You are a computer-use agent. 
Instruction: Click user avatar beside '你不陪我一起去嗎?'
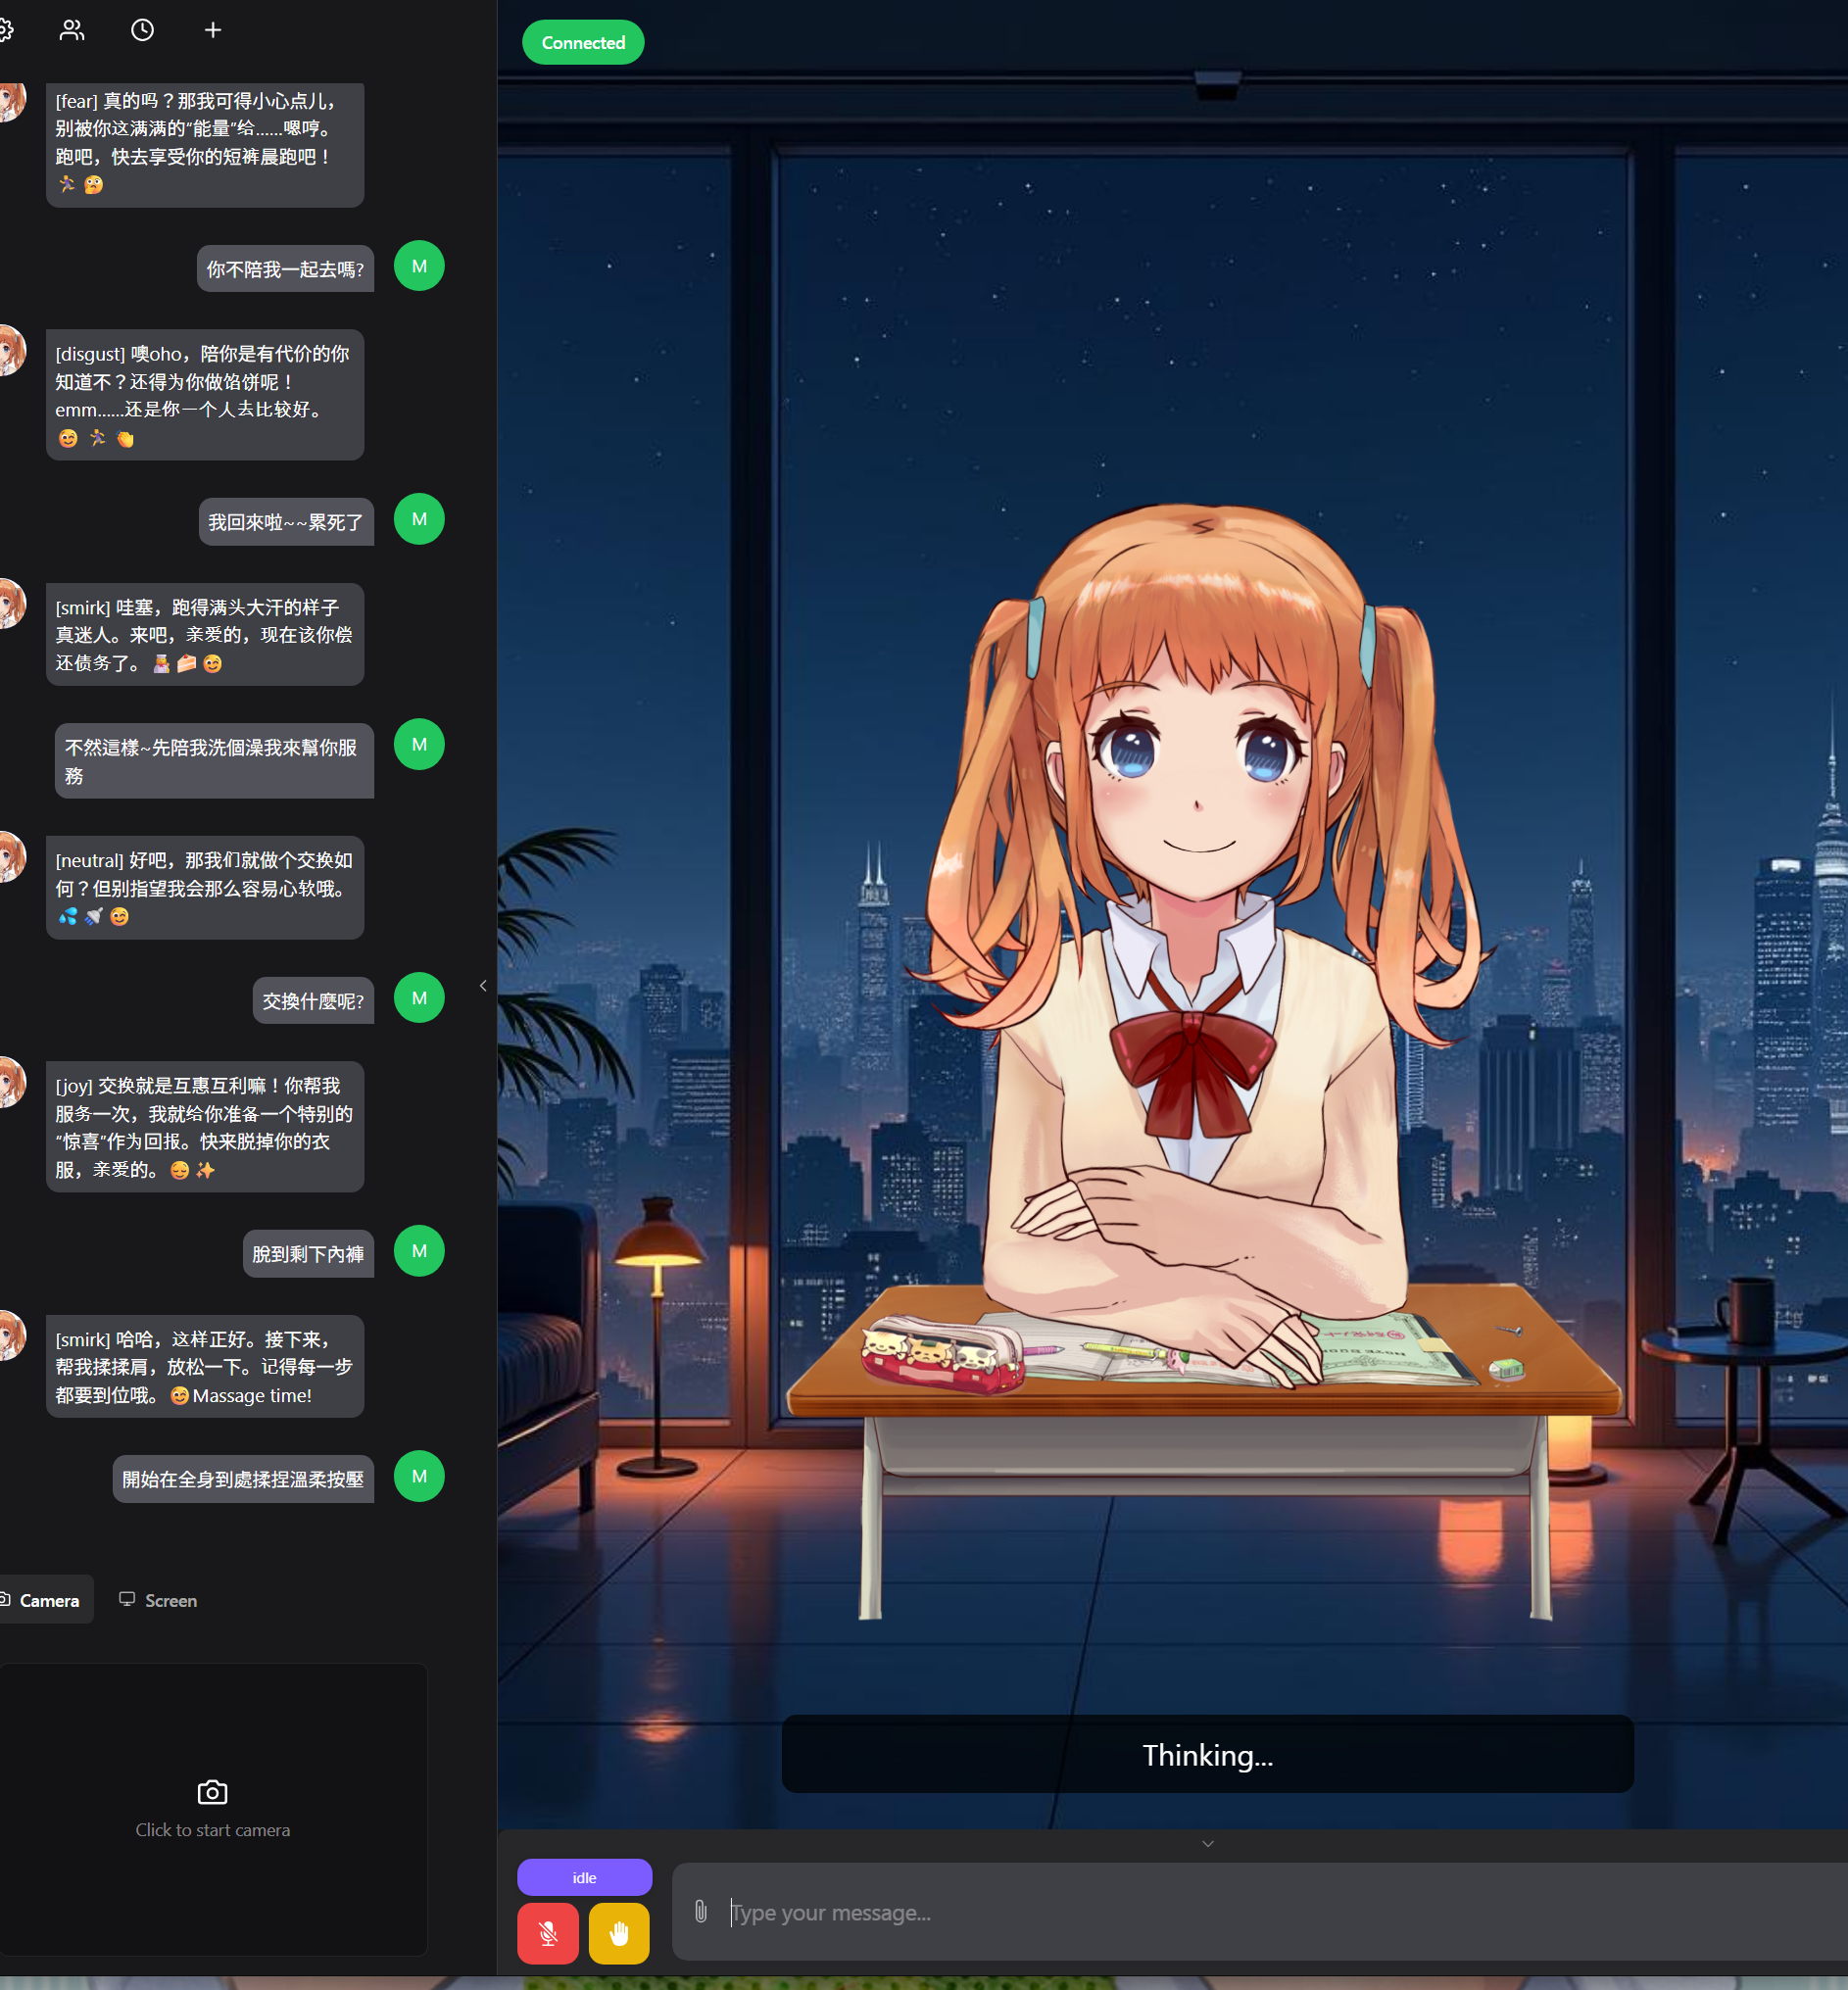coord(419,266)
